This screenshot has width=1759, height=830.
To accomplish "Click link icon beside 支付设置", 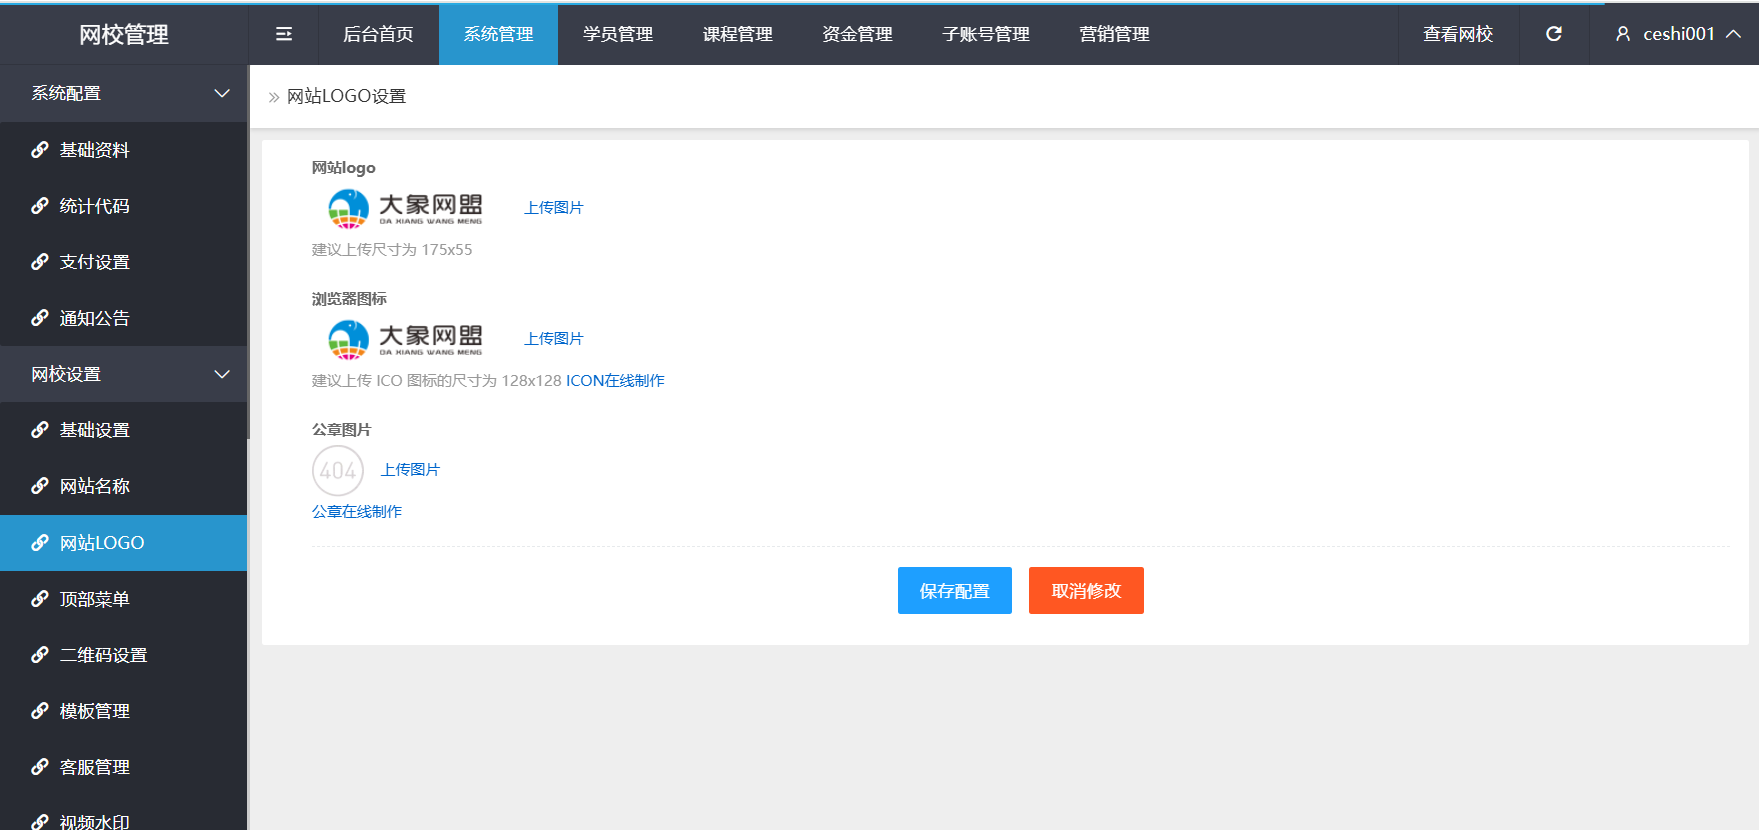I will pyautogui.click(x=40, y=262).
